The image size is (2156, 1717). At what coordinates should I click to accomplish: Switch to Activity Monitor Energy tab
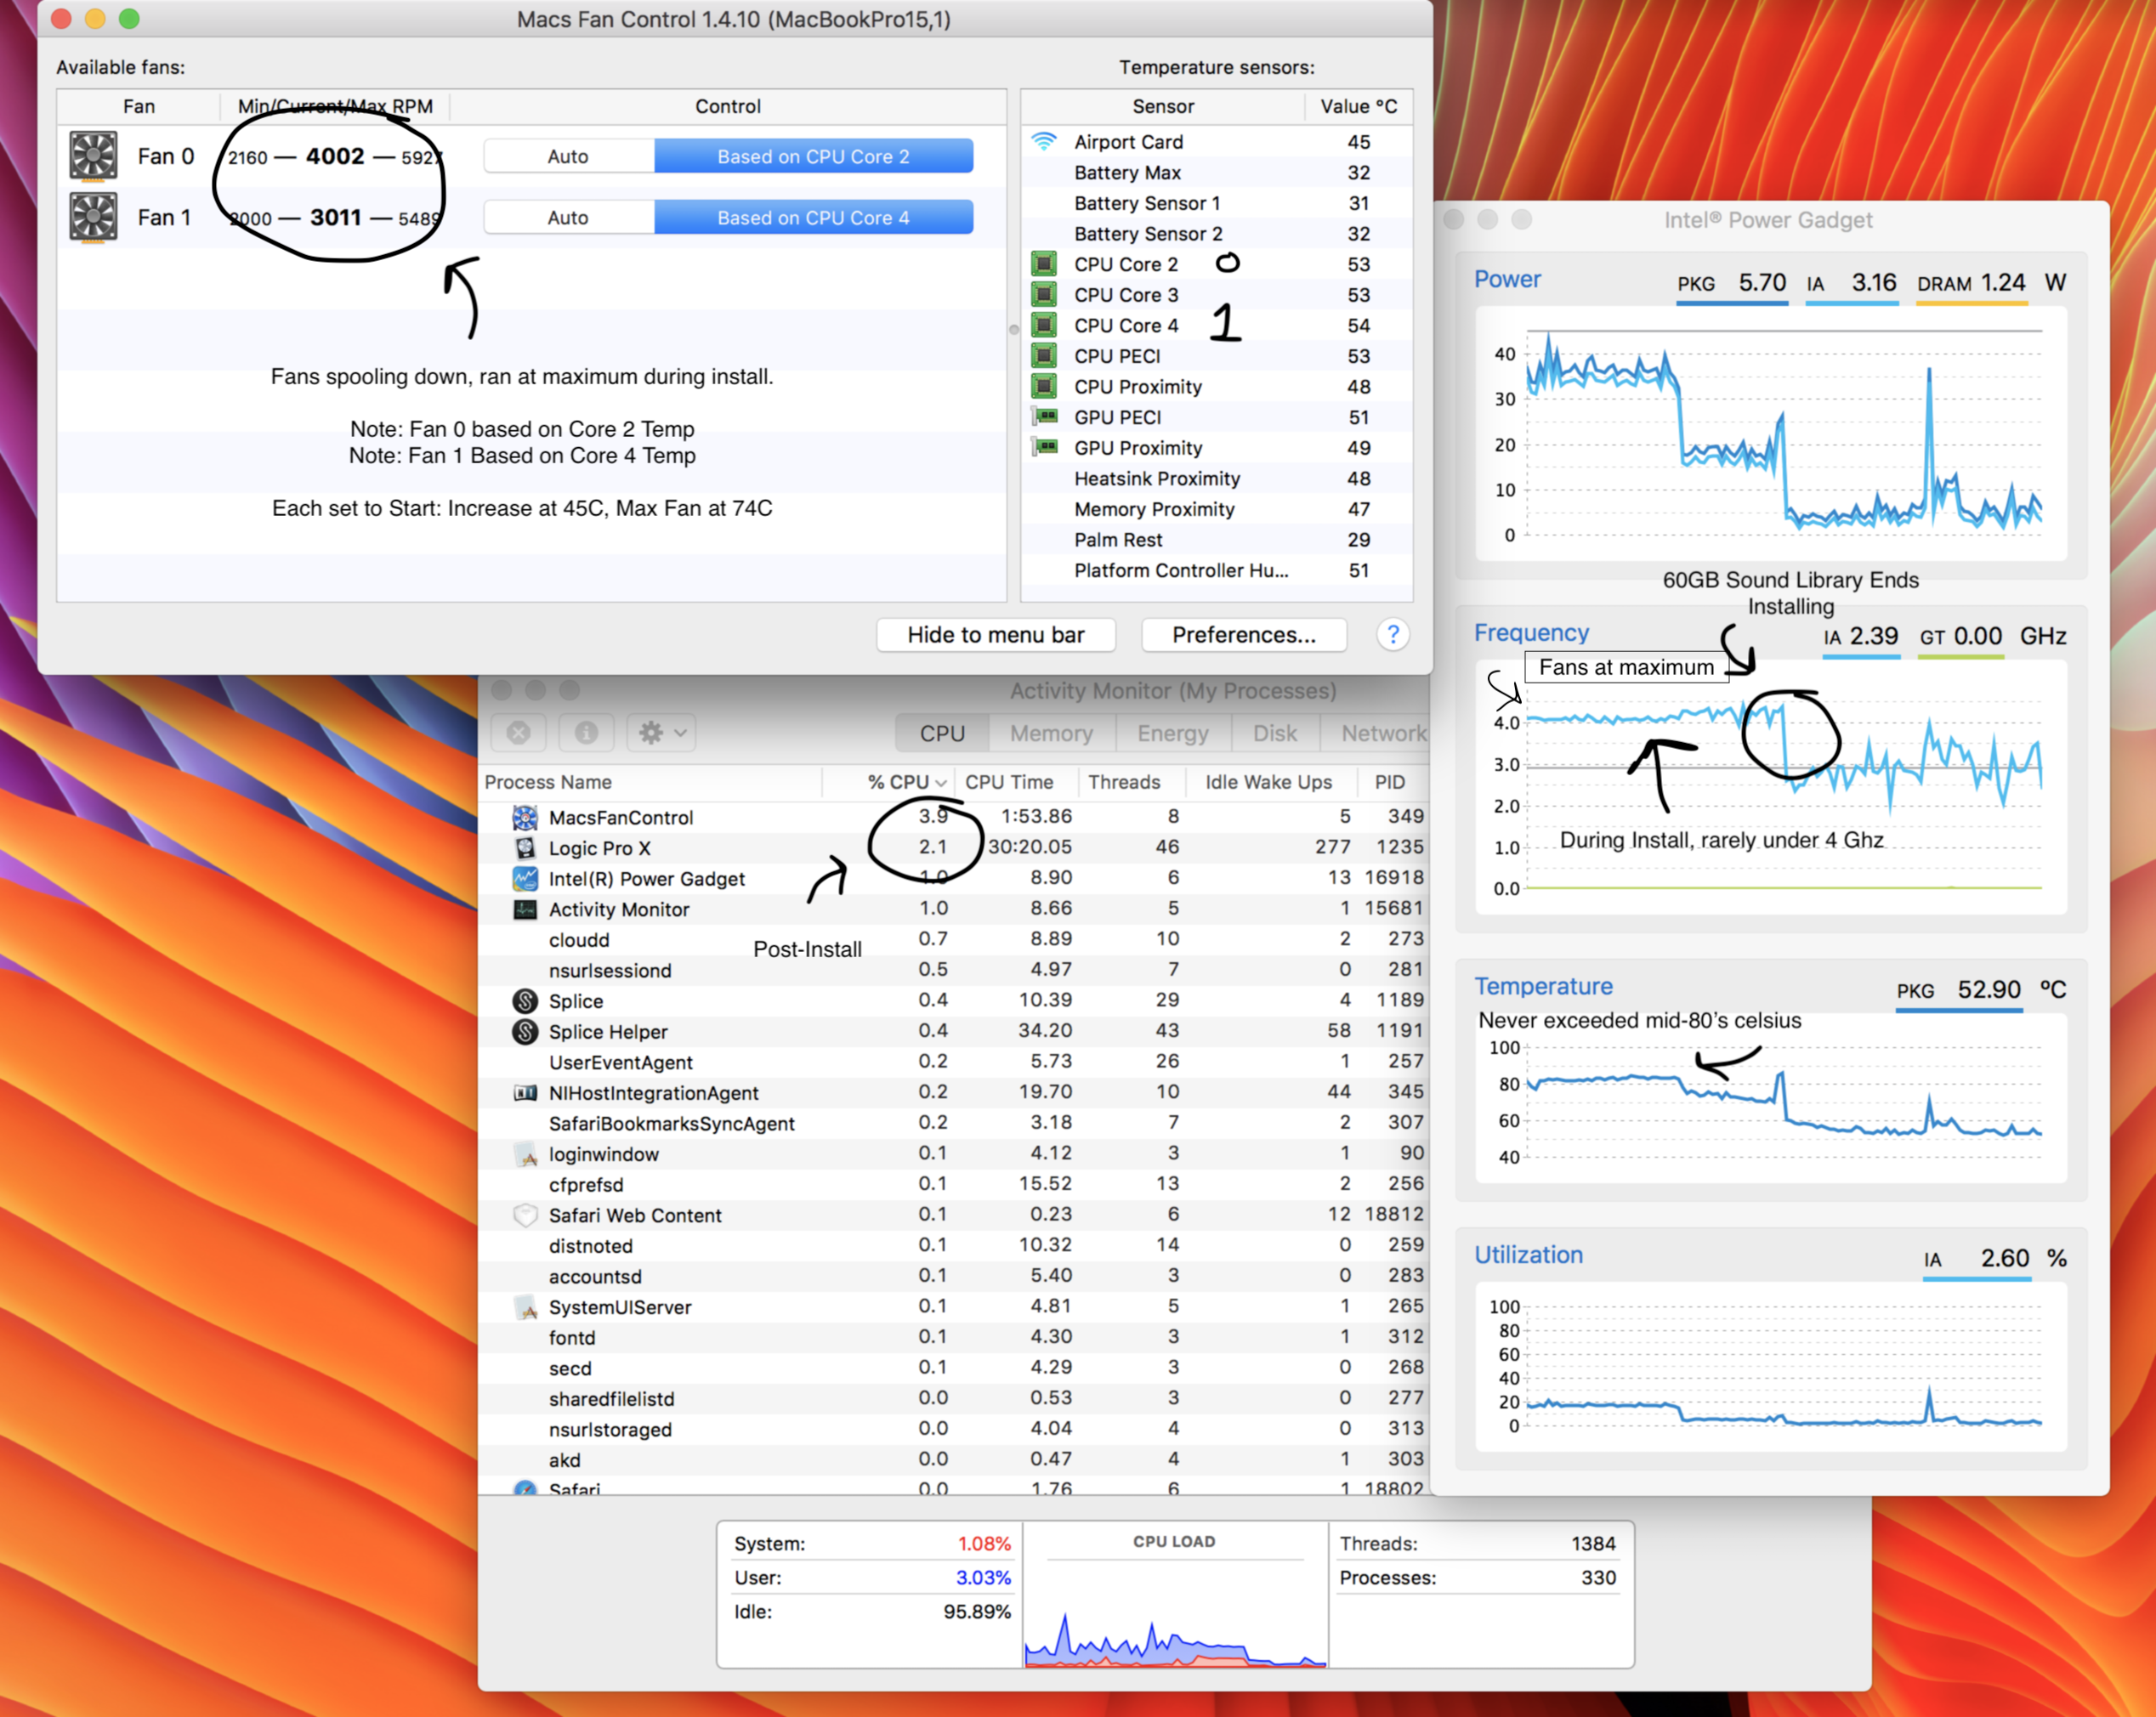point(1173,733)
